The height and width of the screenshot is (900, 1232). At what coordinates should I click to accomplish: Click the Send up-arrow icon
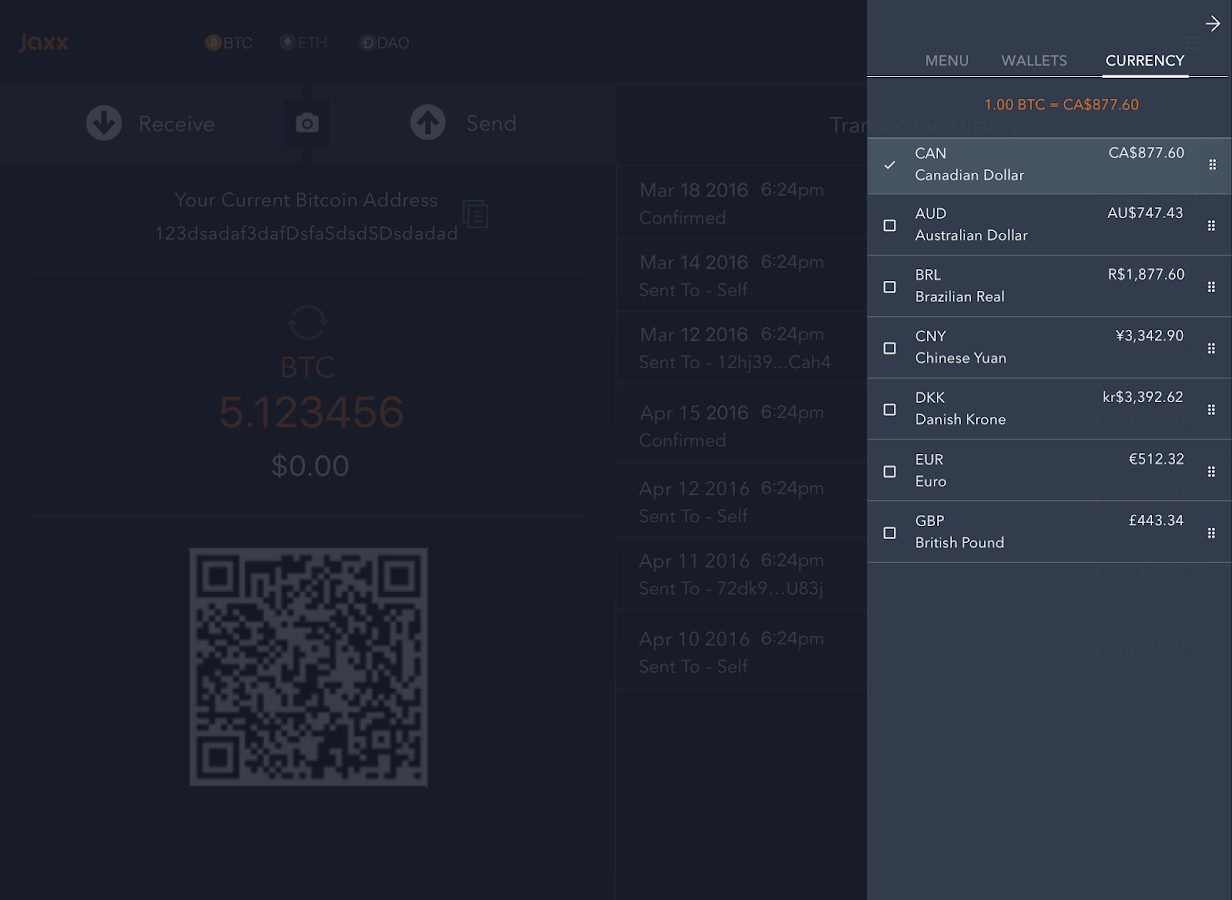(428, 123)
